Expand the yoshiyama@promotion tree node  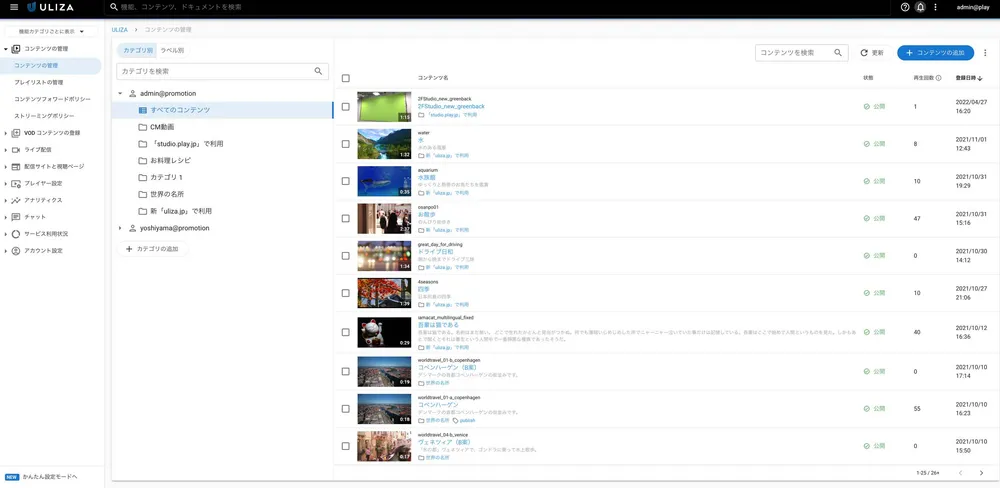click(x=120, y=228)
